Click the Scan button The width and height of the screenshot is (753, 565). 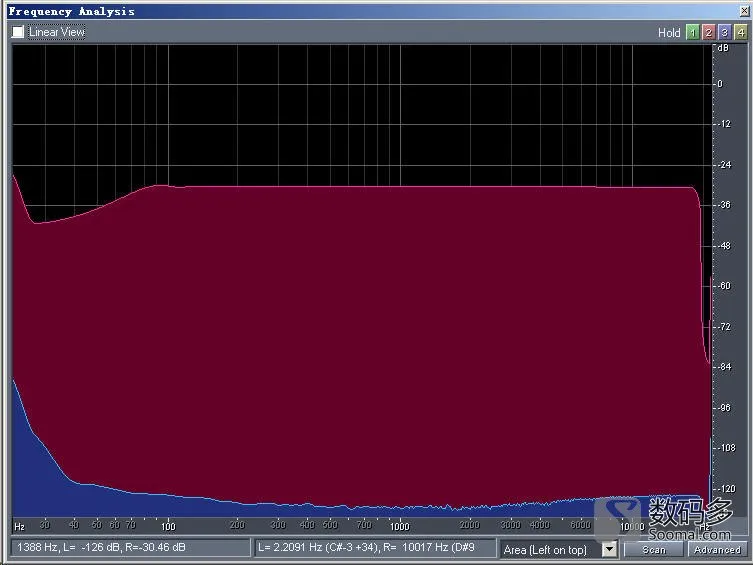click(654, 550)
